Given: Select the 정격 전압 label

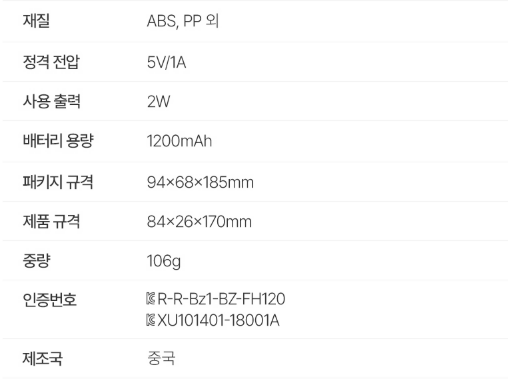Looking at the screenshot, I should click(51, 62).
